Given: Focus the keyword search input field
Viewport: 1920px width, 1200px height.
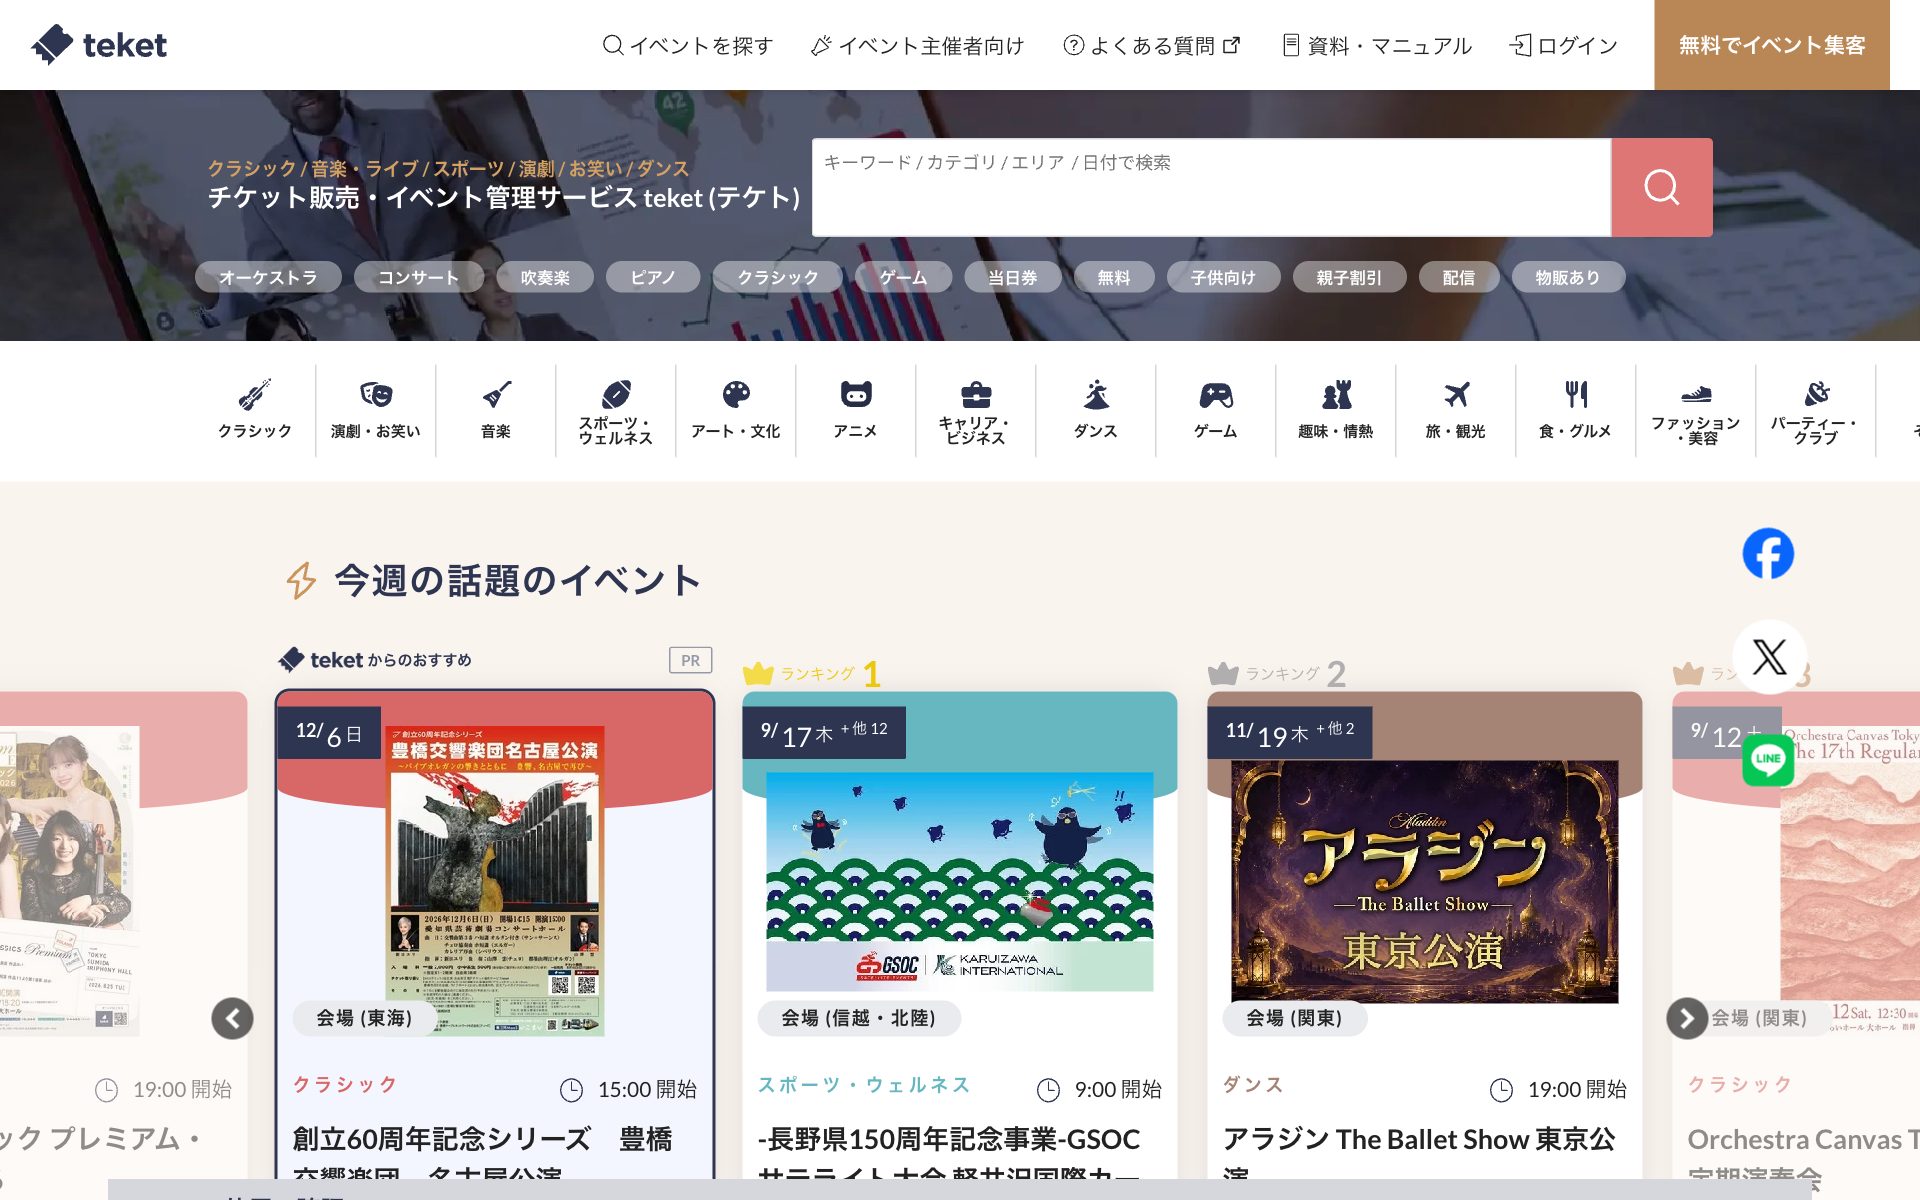Looking at the screenshot, I should coord(1212,187).
